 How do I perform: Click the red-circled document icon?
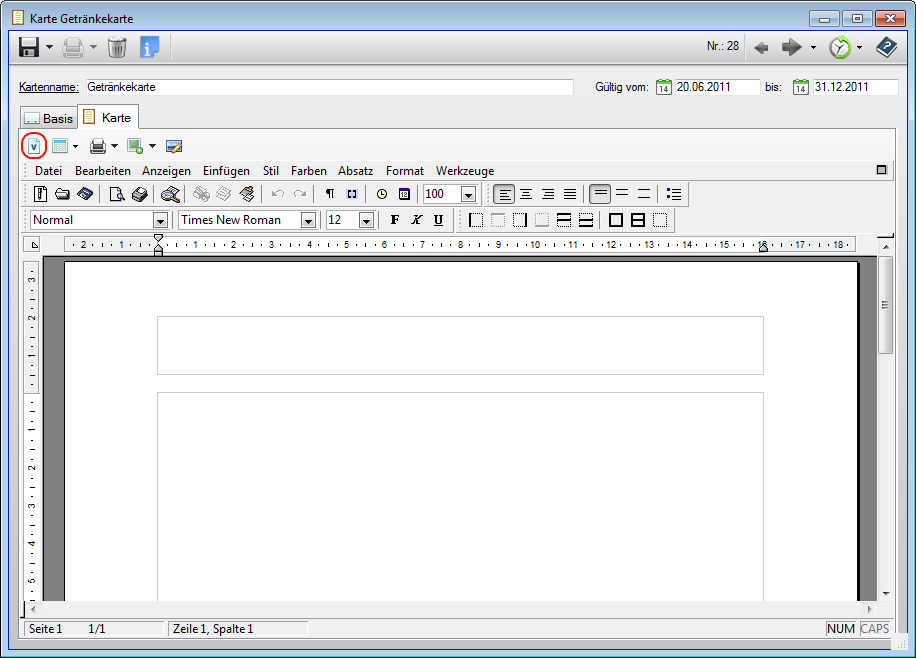34,146
